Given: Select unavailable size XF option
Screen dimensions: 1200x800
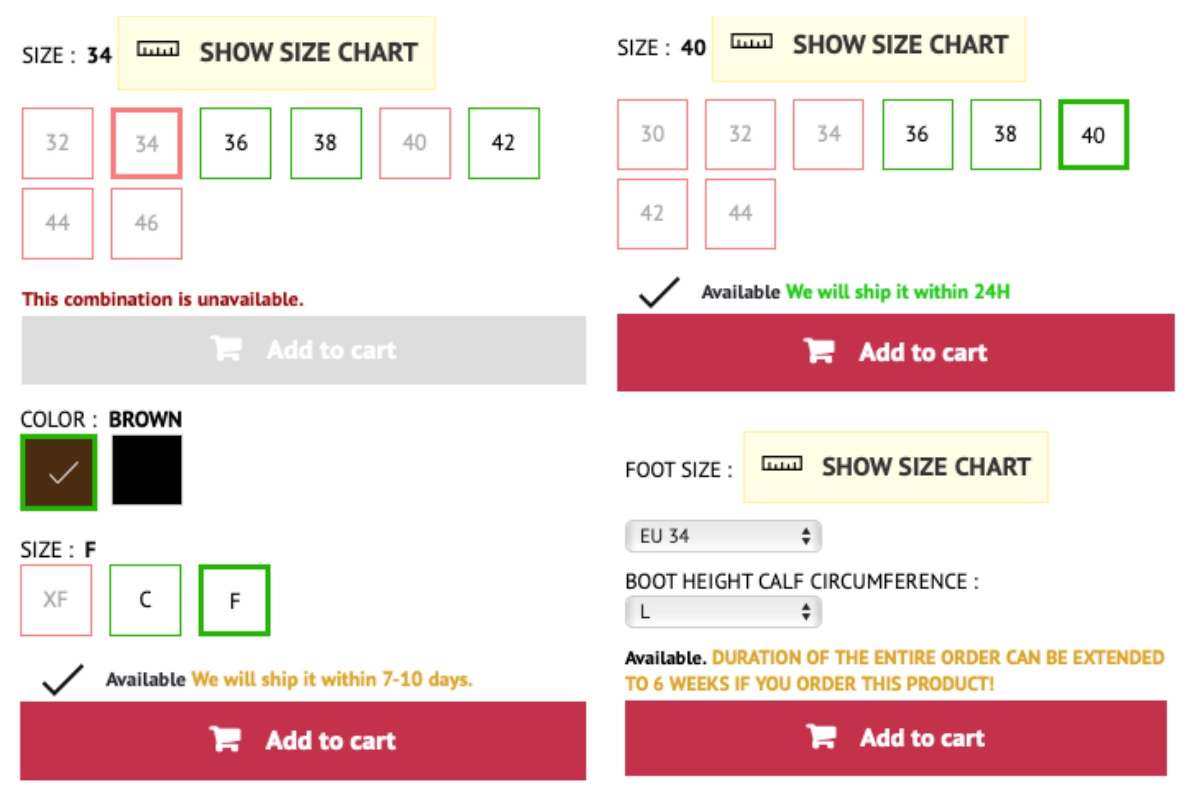Looking at the screenshot, I should [56, 600].
